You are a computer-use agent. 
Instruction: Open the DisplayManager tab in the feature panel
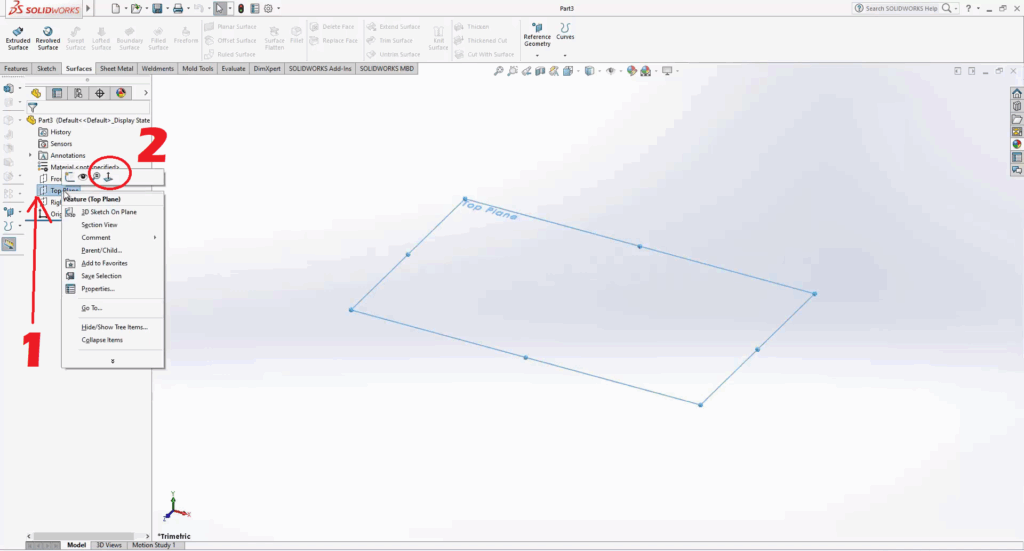[x=121, y=93]
